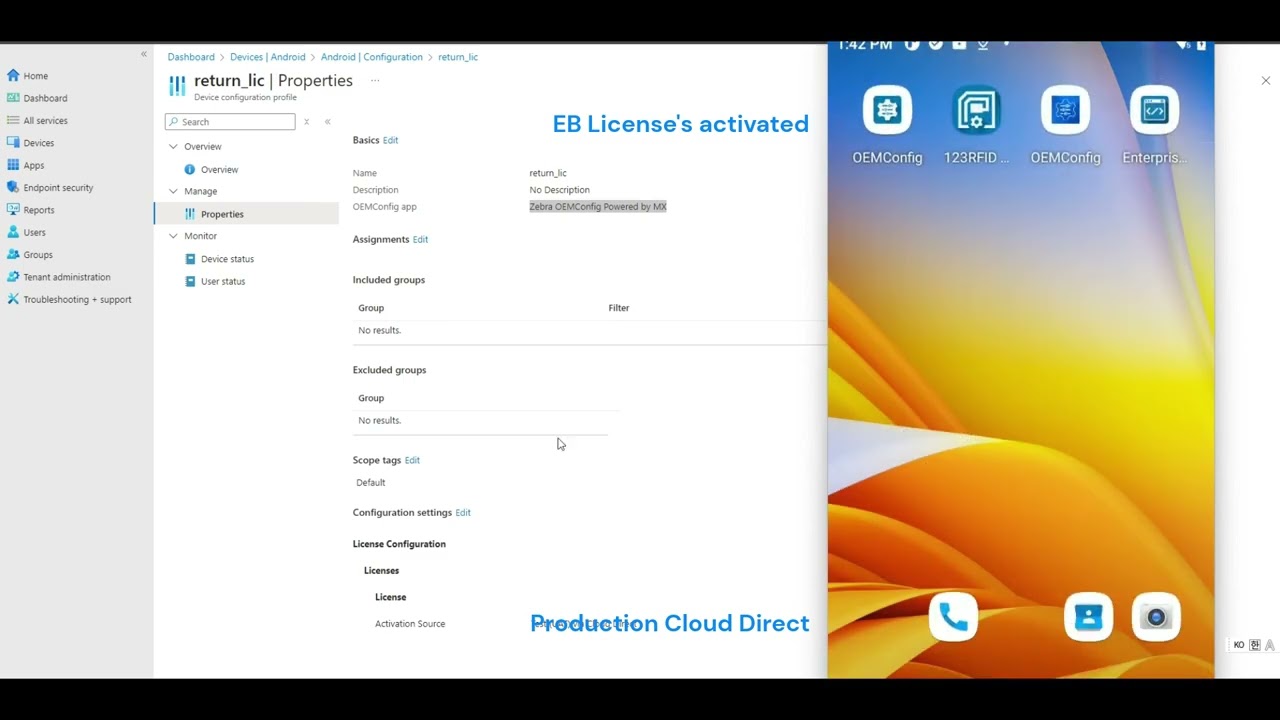The image size is (1280, 720).
Task: Collapse the Overview section in profile navigation
Action: coord(173,146)
